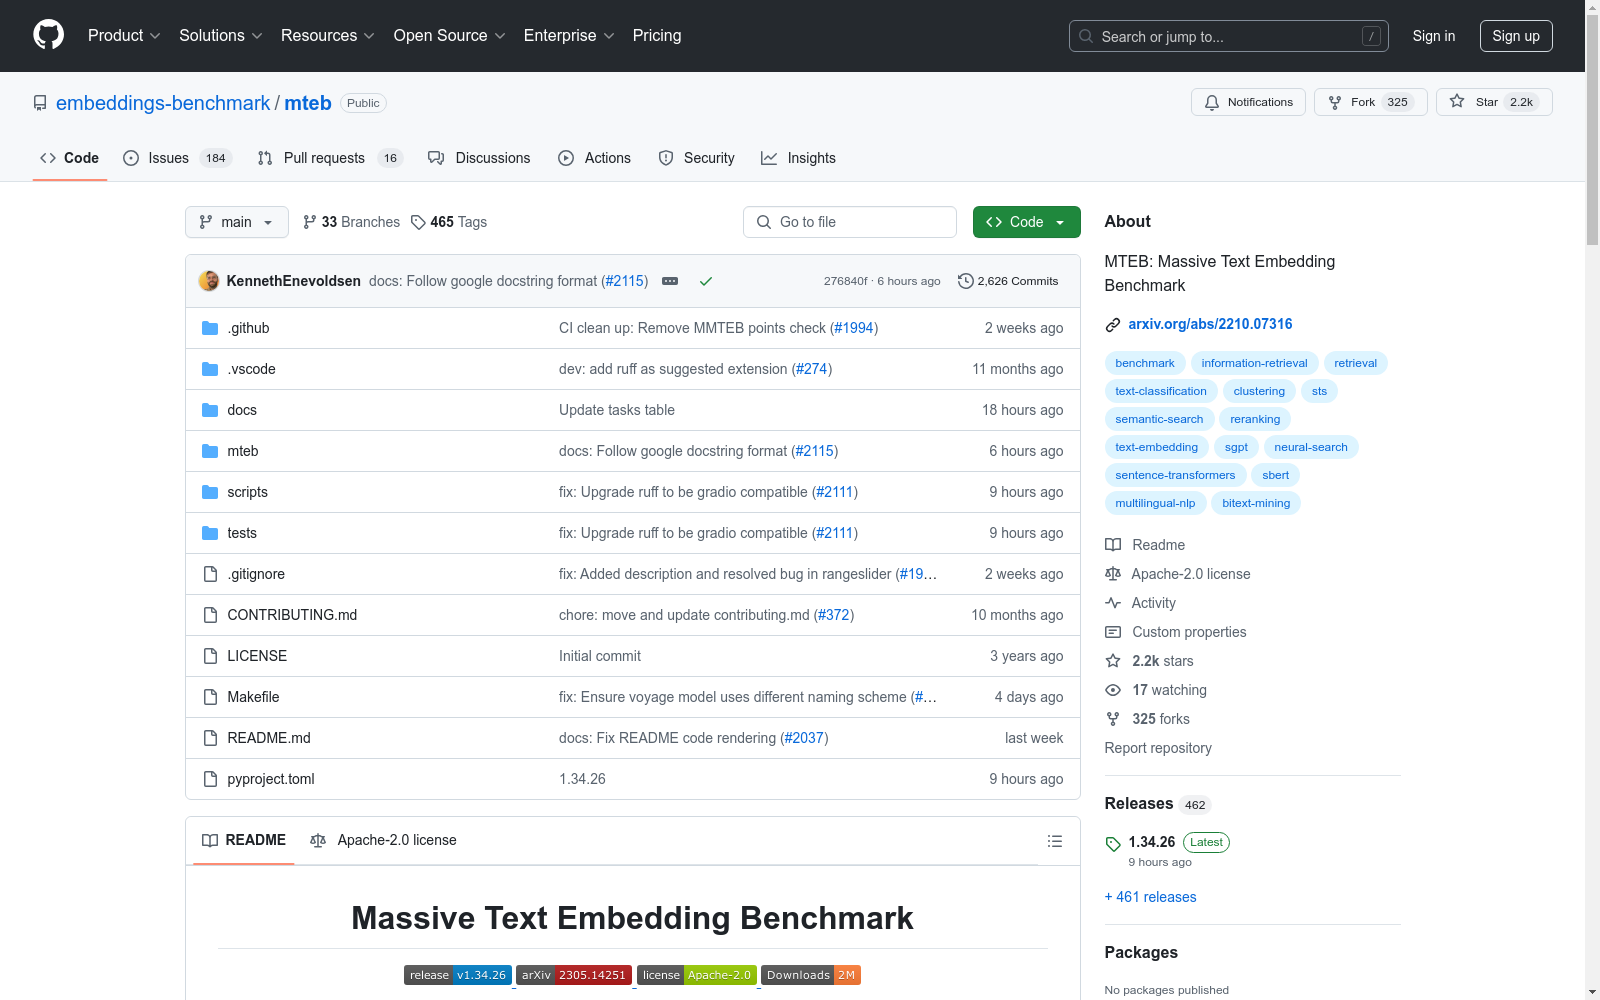Click the commit details ellipsis icon
The height and width of the screenshot is (1000, 1600).
(670, 281)
